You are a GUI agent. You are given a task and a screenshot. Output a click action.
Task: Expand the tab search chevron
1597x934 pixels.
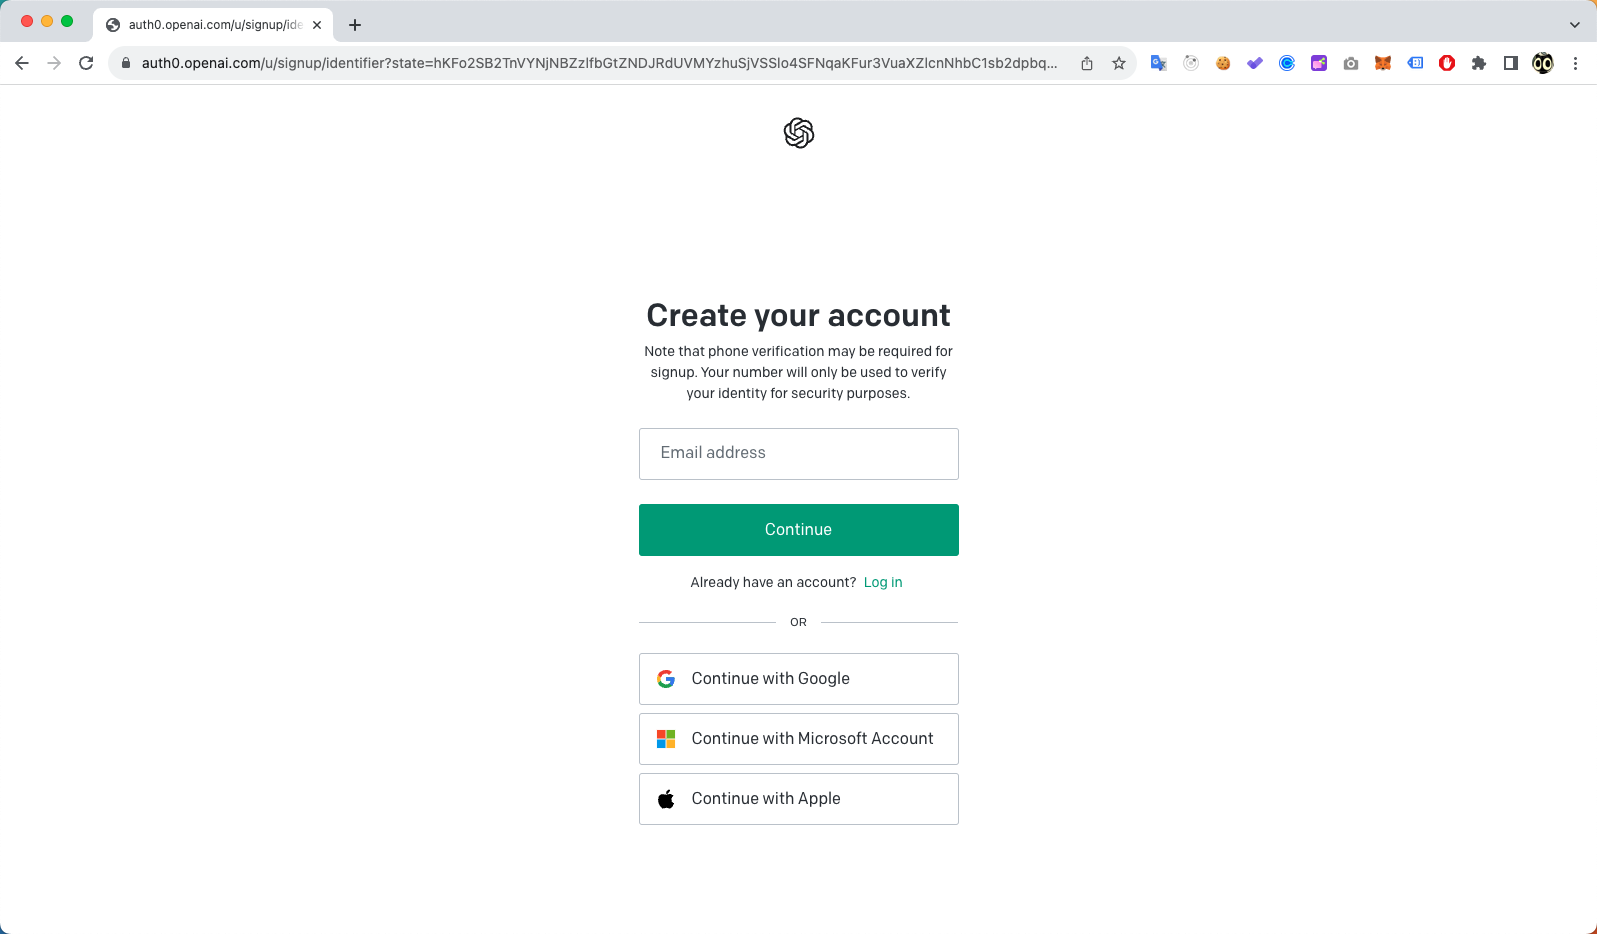coord(1575,25)
